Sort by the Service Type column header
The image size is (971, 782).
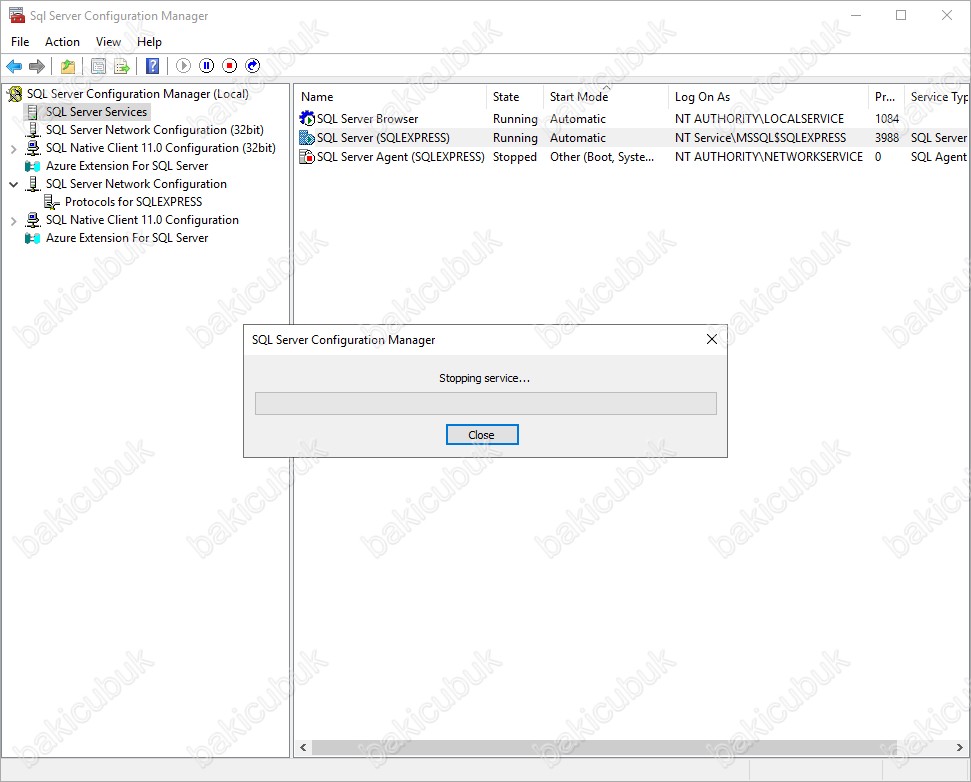(938, 97)
